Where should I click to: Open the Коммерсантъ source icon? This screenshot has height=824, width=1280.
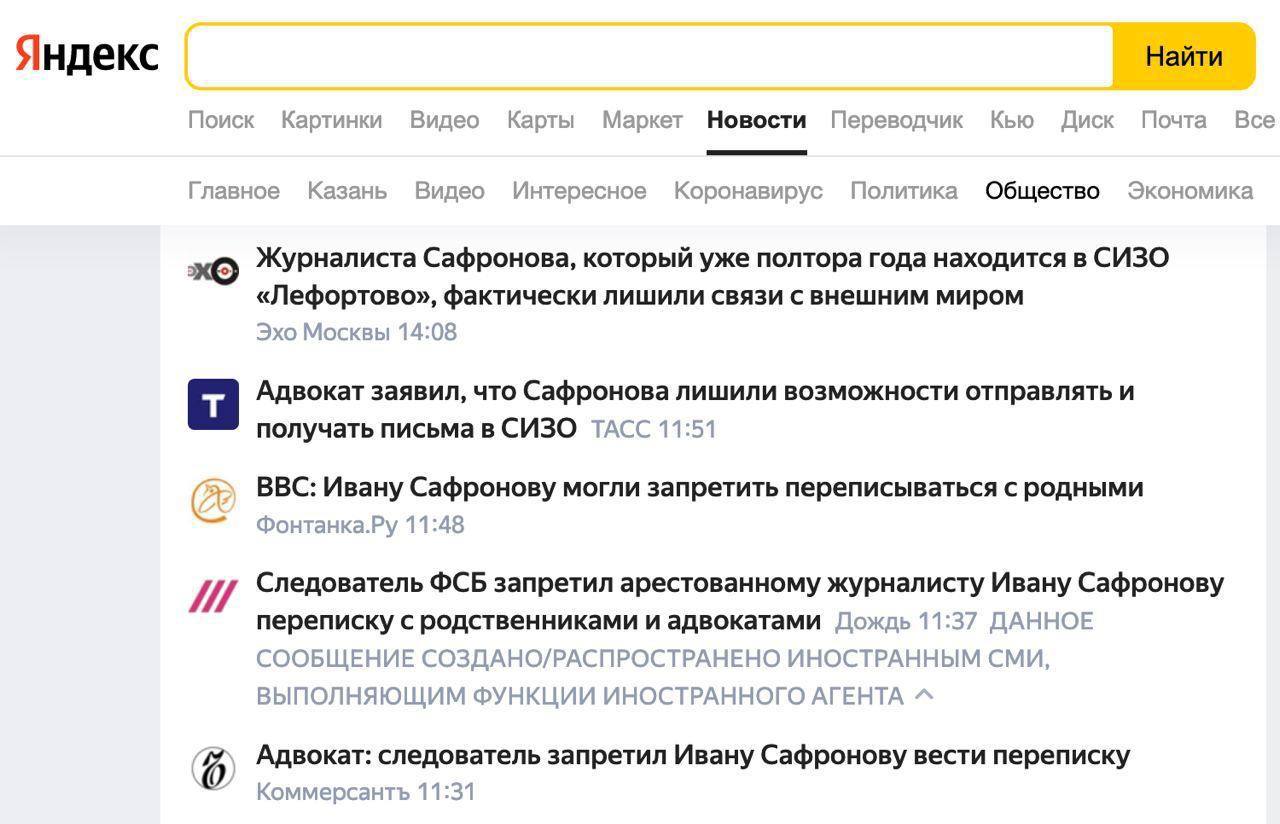click(213, 768)
